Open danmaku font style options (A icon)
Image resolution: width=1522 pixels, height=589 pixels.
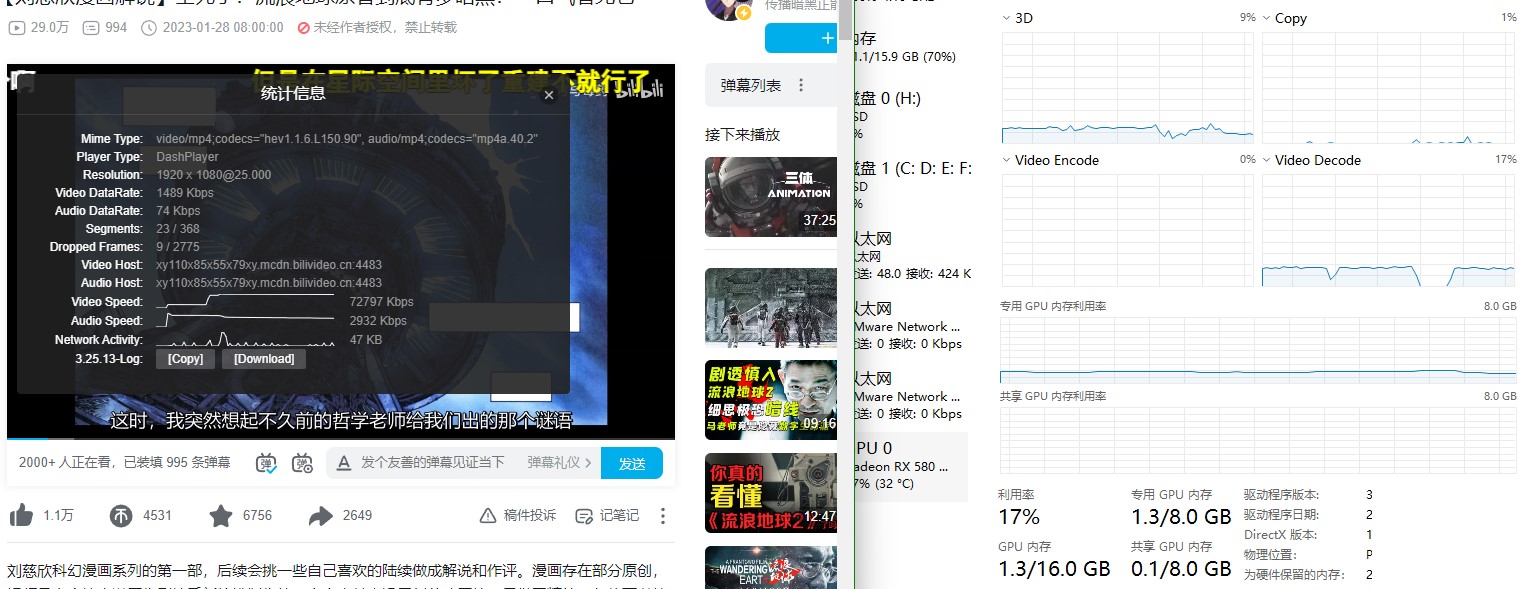click(344, 463)
